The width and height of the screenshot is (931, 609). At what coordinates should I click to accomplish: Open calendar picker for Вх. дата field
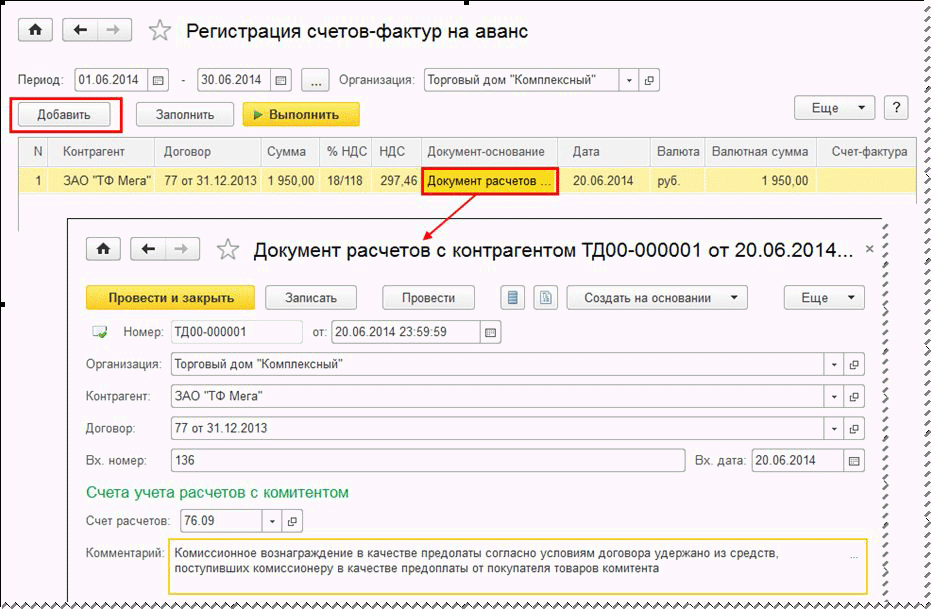point(853,461)
